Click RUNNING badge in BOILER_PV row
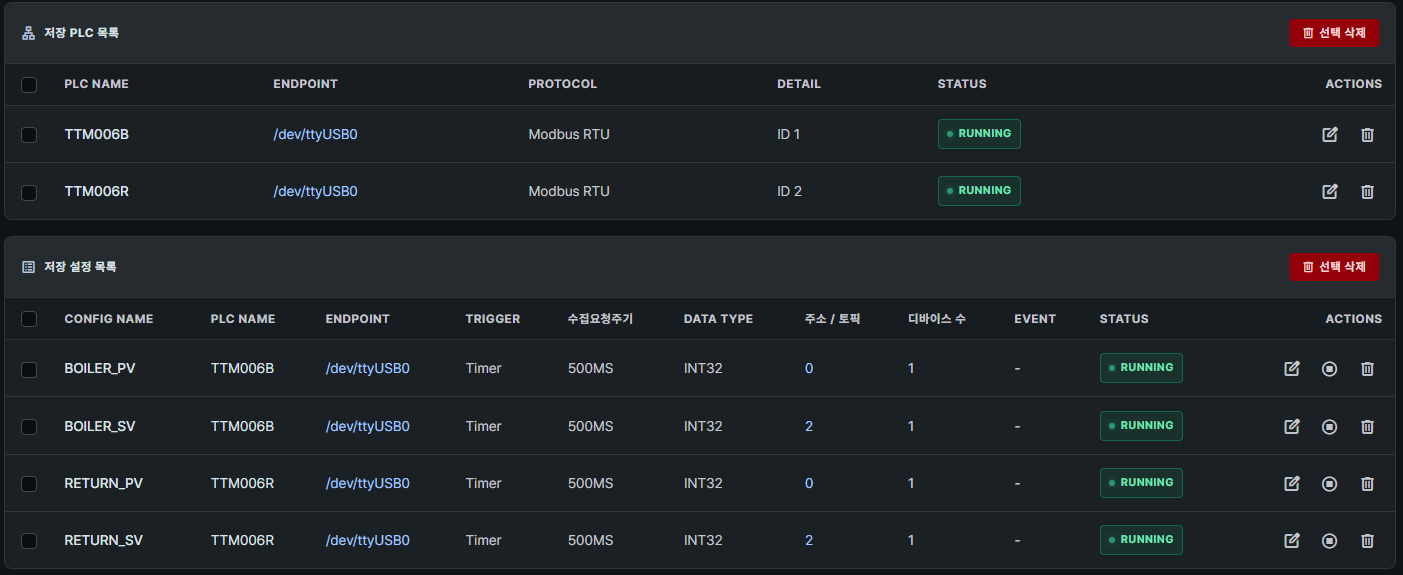This screenshot has height=575, width=1403. point(1141,368)
